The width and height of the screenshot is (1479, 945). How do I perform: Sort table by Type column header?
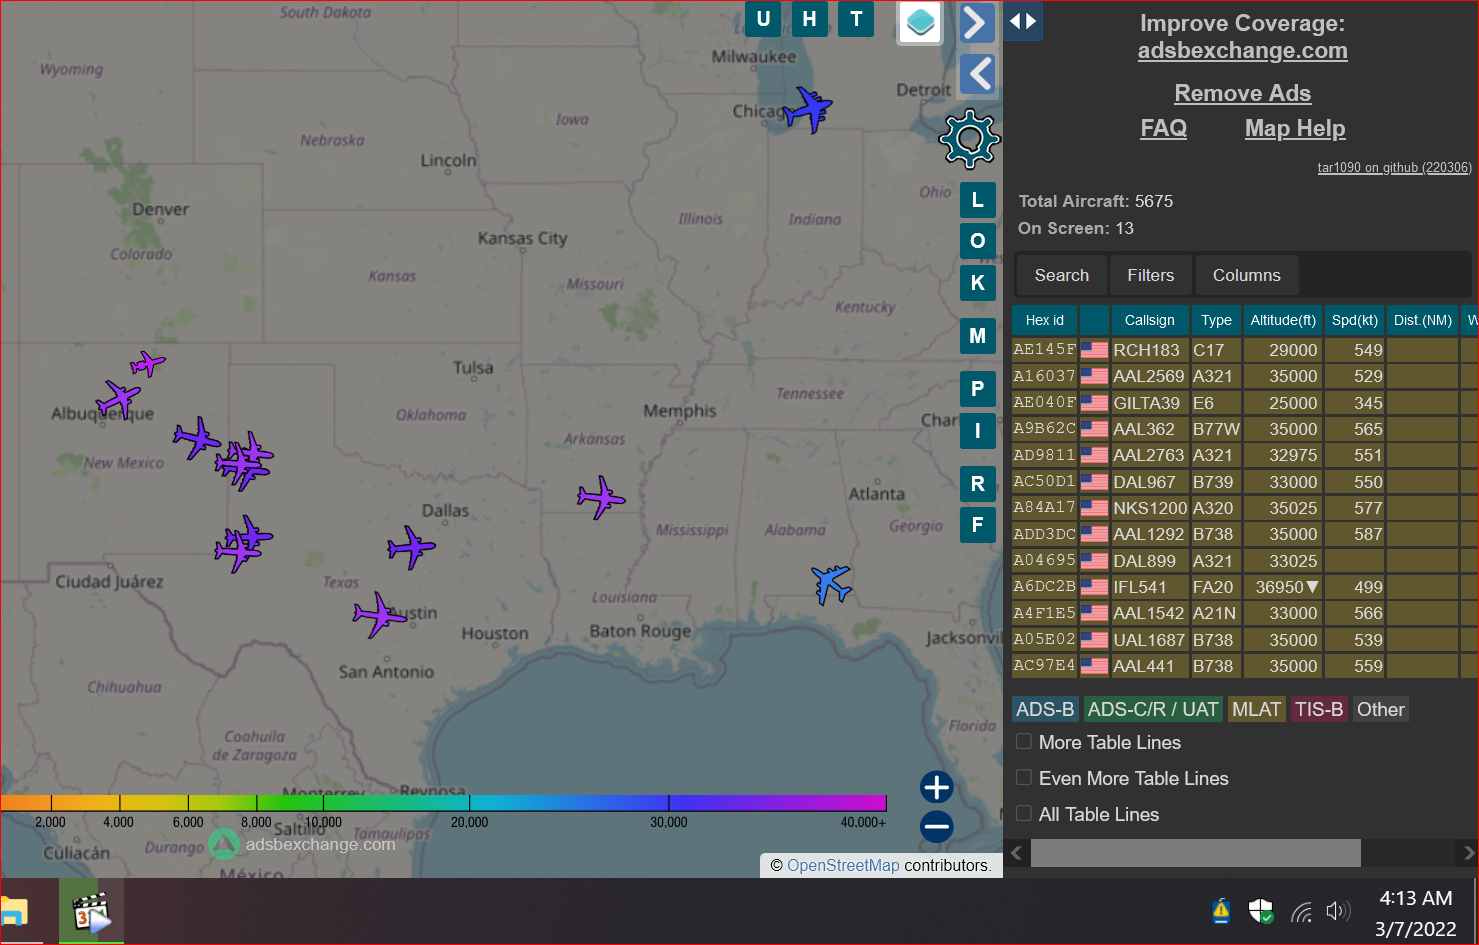point(1216,320)
